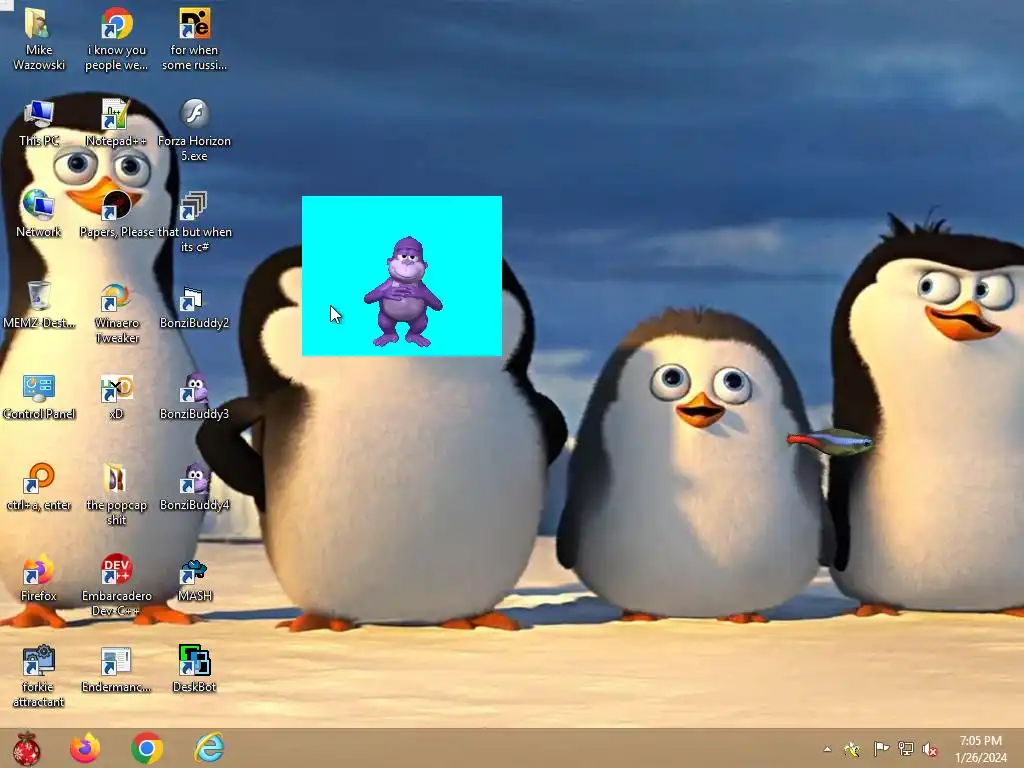The height and width of the screenshot is (768, 1024).
Task: Select the DeskBot desktop shortcut
Action: click(x=195, y=669)
